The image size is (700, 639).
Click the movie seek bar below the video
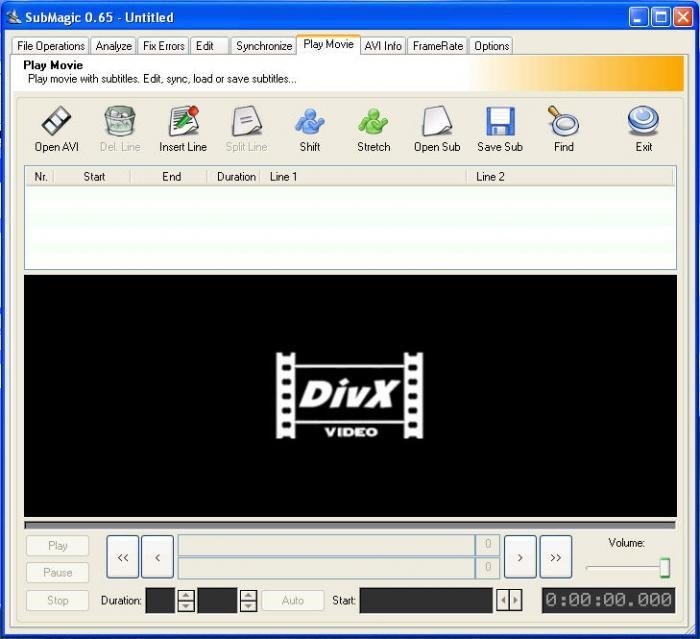click(x=350, y=525)
